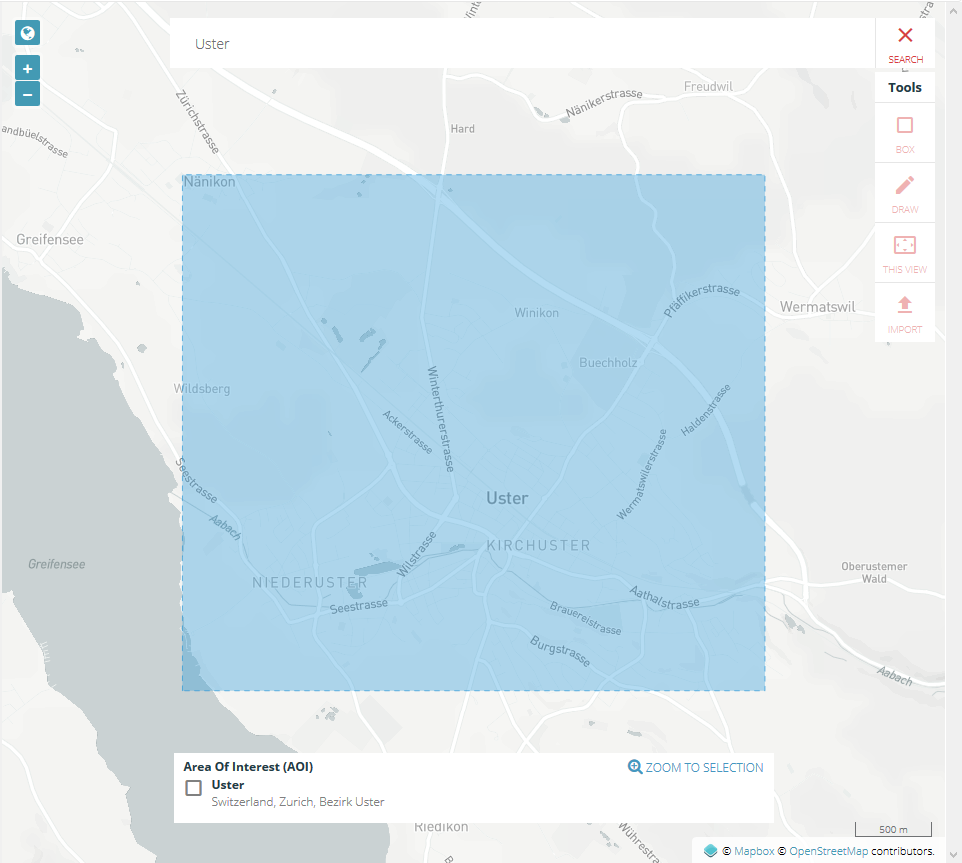Zoom in with the plus button
The height and width of the screenshot is (863, 962).
27,69
